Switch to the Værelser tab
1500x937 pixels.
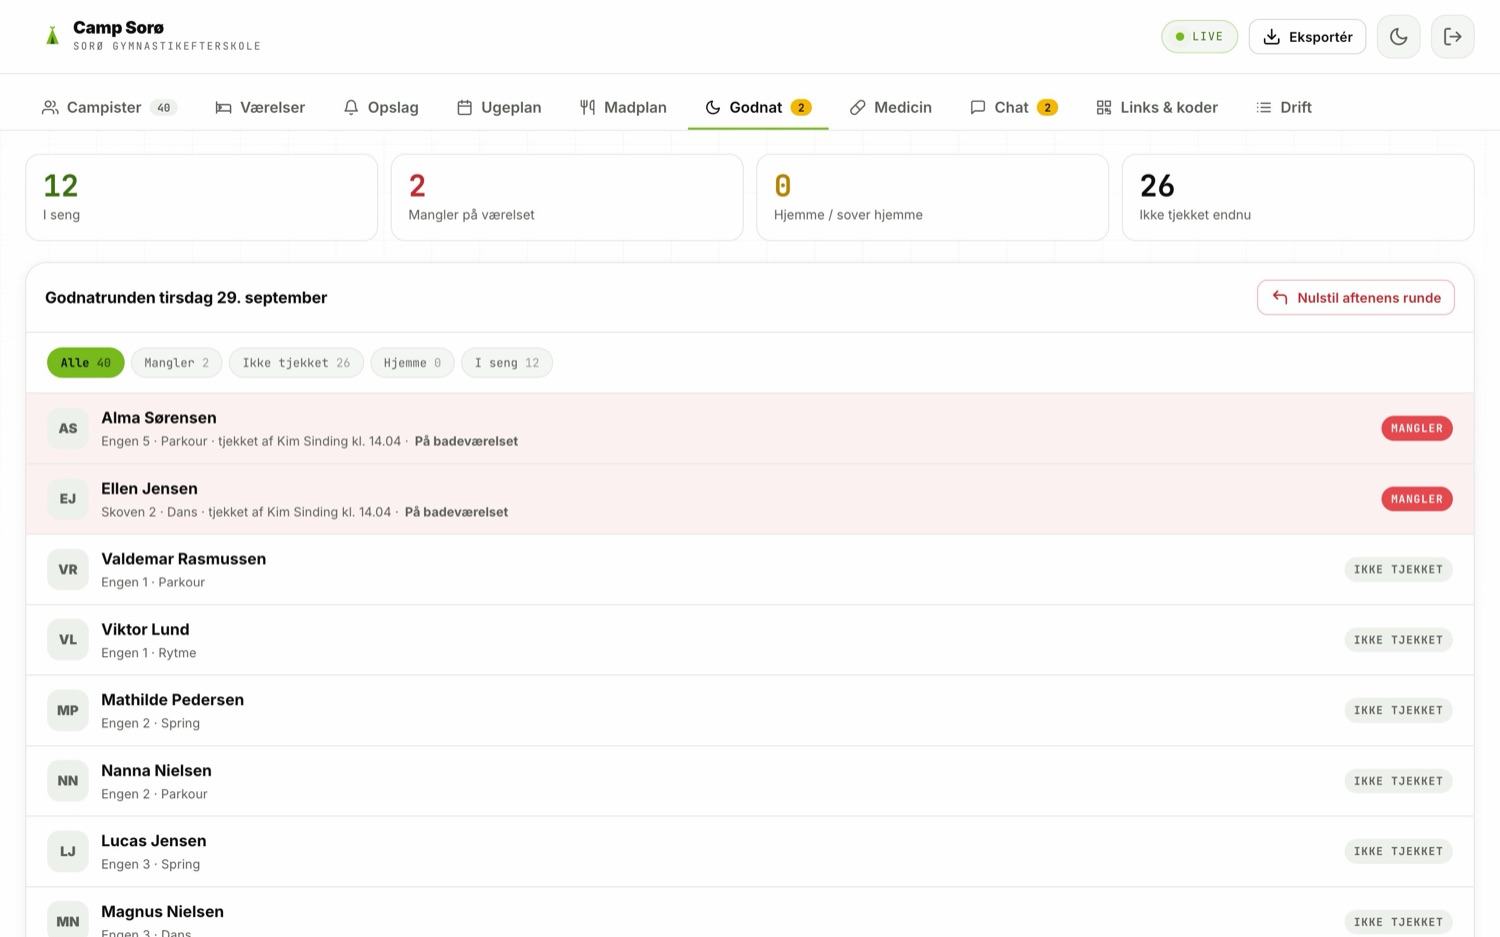[260, 107]
